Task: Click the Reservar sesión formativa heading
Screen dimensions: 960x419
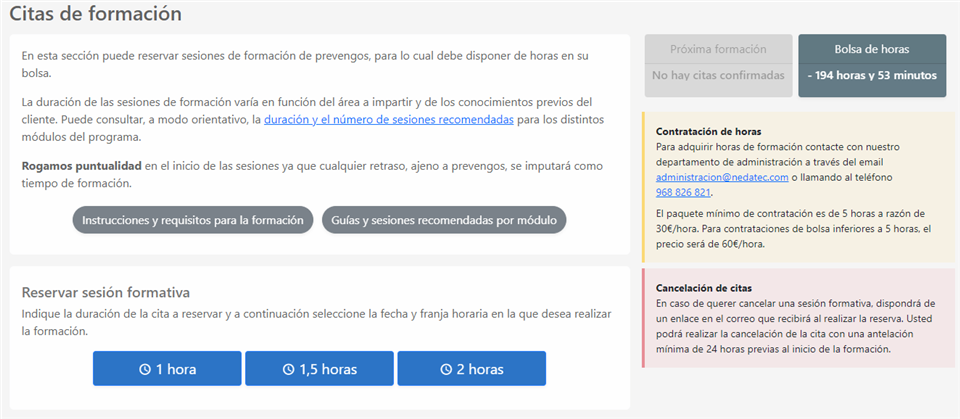Action: (x=106, y=292)
